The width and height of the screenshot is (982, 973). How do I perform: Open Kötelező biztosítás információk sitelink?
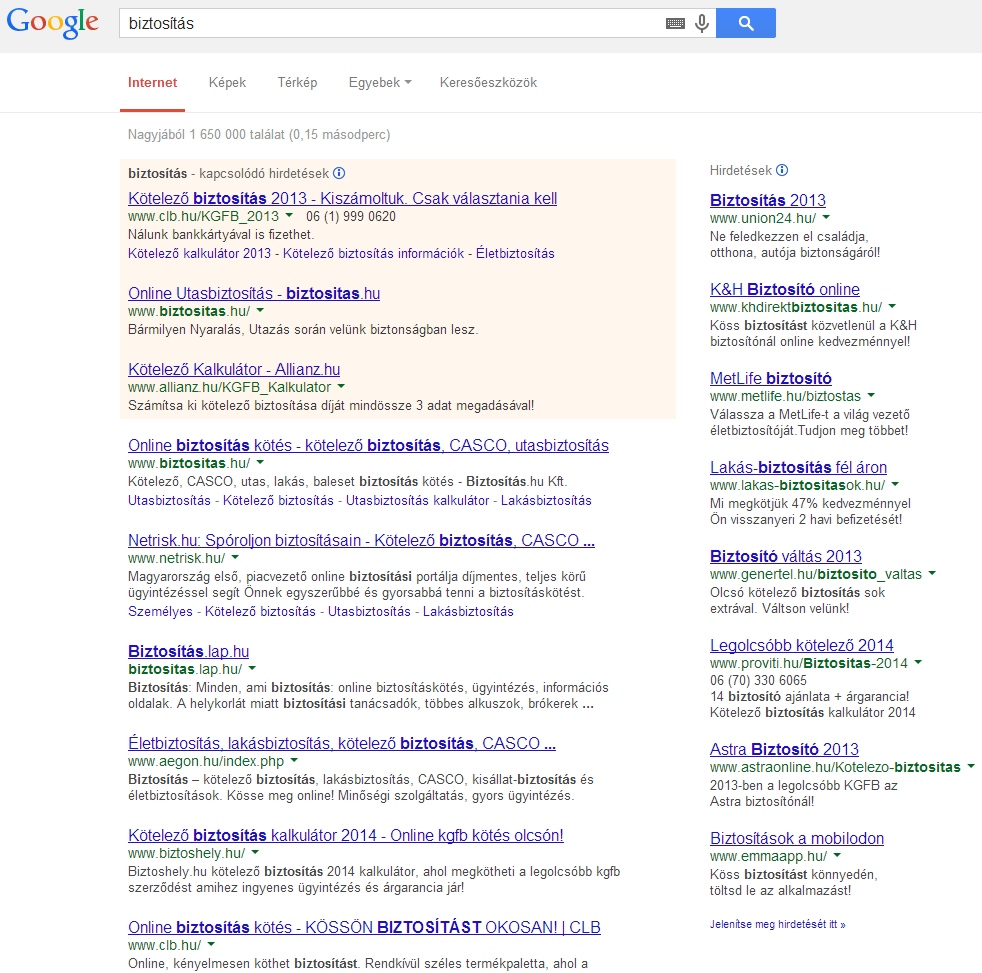coord(373,254)
